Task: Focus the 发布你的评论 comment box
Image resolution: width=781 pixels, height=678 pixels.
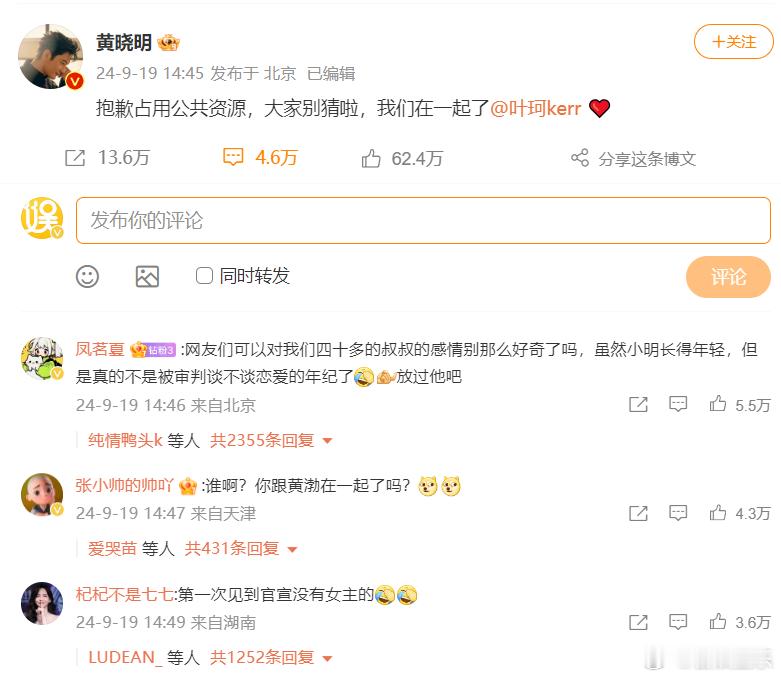Action: pos(423,220)
